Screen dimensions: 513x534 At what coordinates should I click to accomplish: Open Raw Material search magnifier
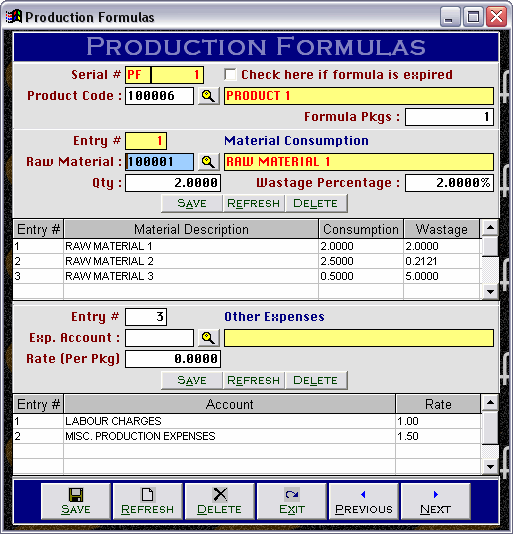208,162
